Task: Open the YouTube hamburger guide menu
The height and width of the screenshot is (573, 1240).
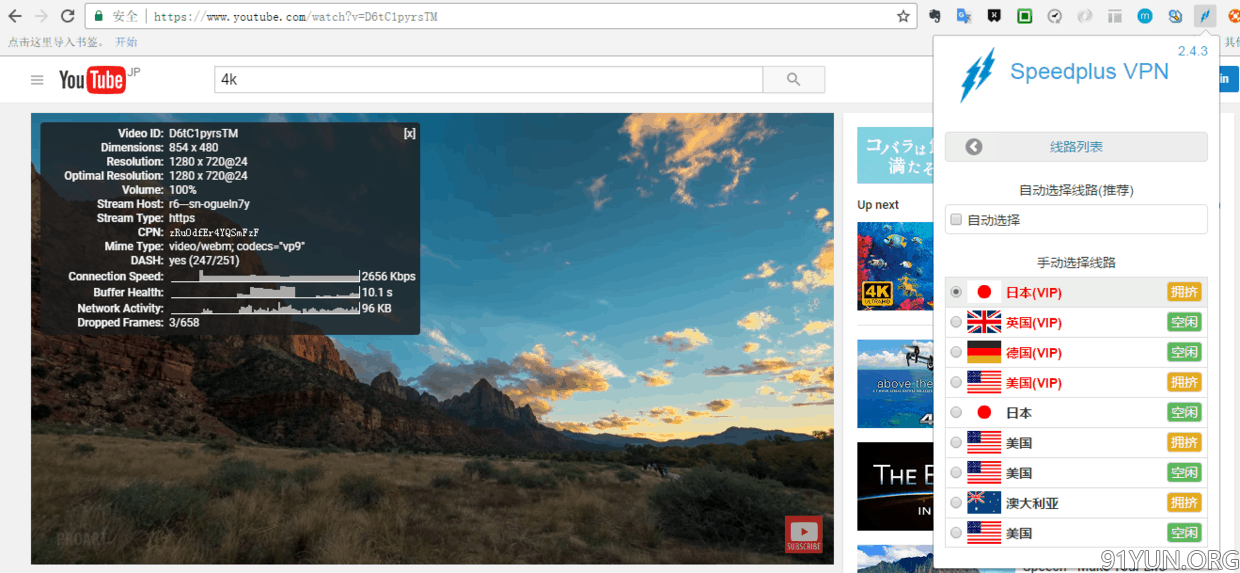Action: pos(37,80)
